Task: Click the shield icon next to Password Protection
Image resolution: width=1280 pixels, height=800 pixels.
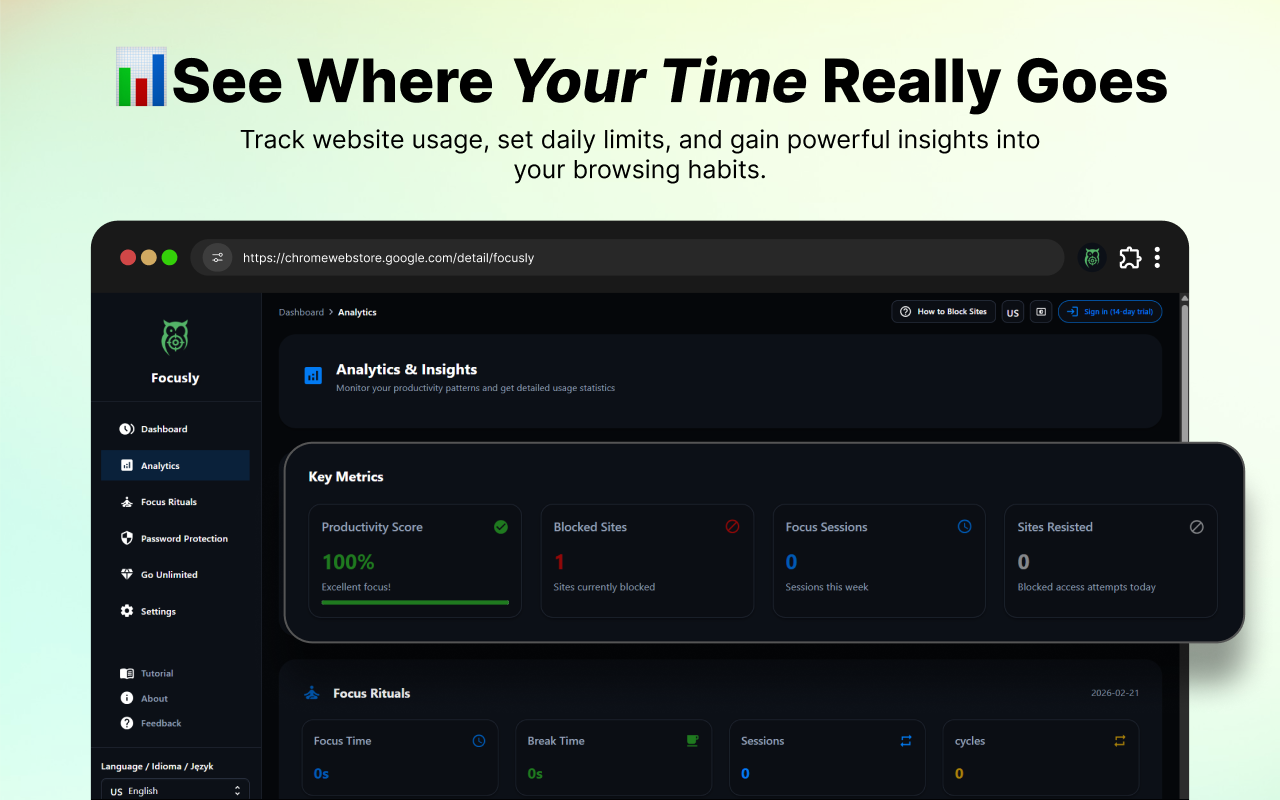Action: (127, 538)
